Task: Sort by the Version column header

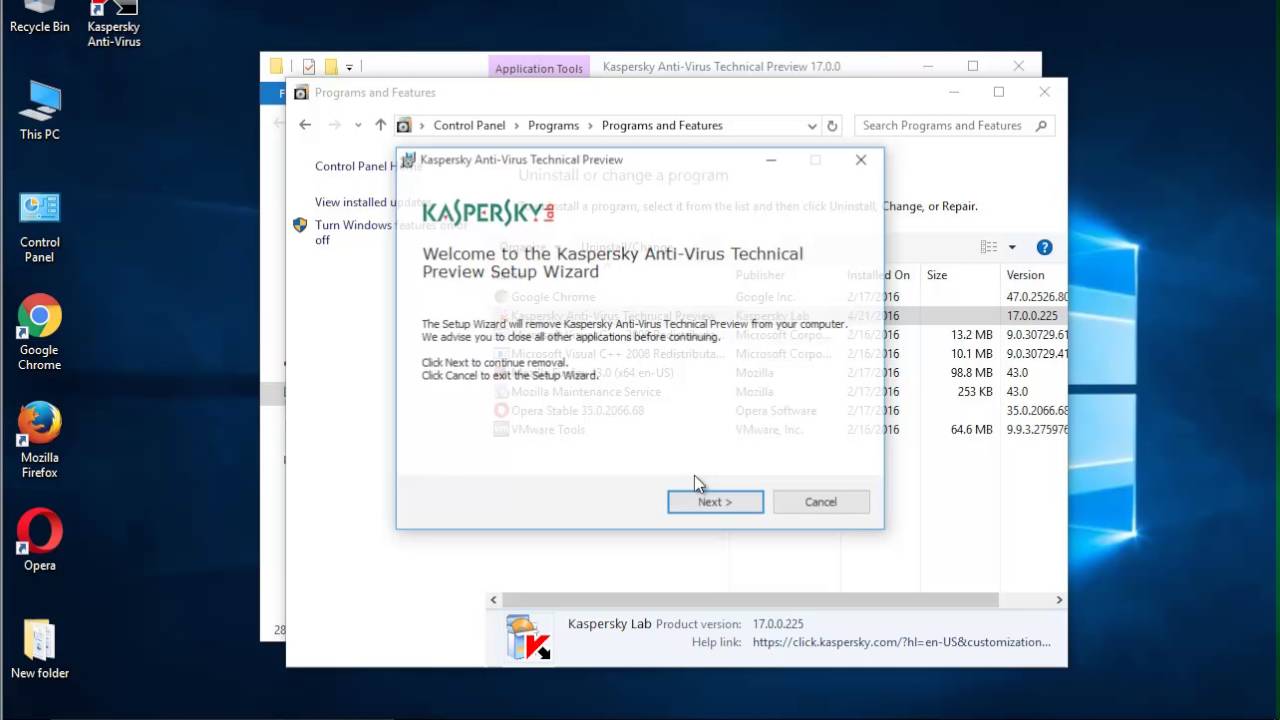Action: point(1025,275)
